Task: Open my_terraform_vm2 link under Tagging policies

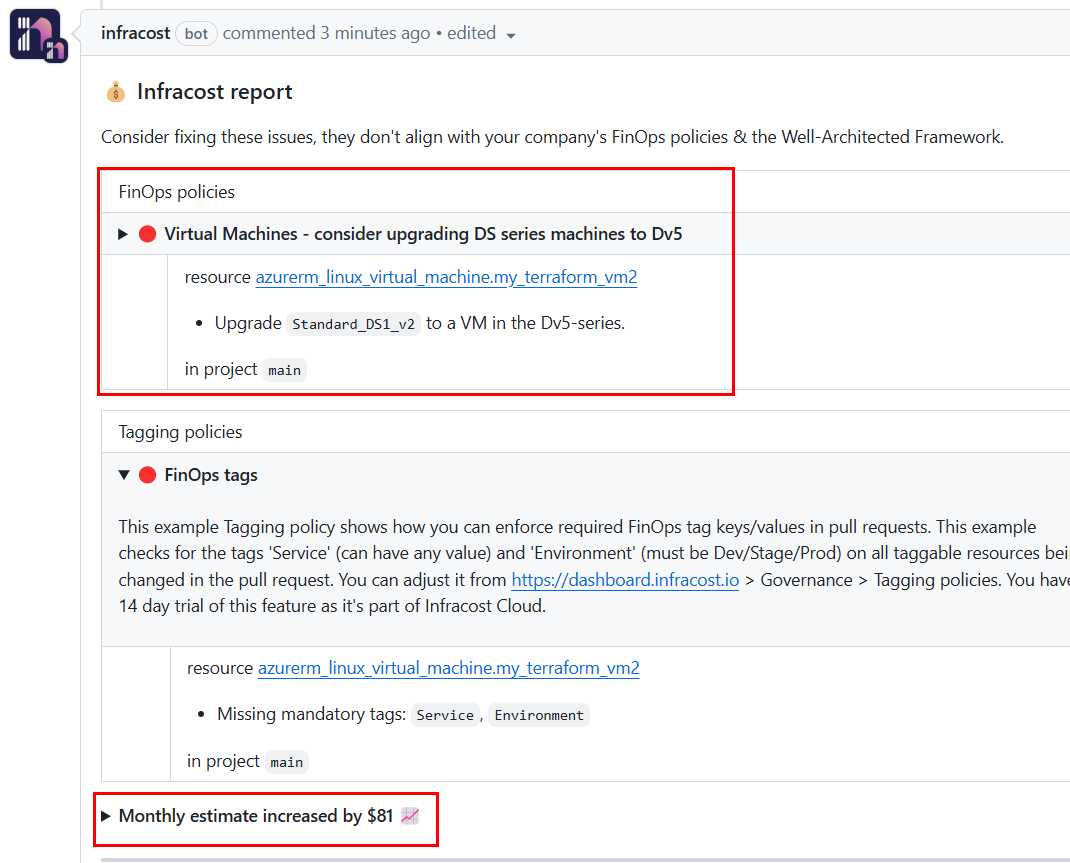Action: (448, 668)
